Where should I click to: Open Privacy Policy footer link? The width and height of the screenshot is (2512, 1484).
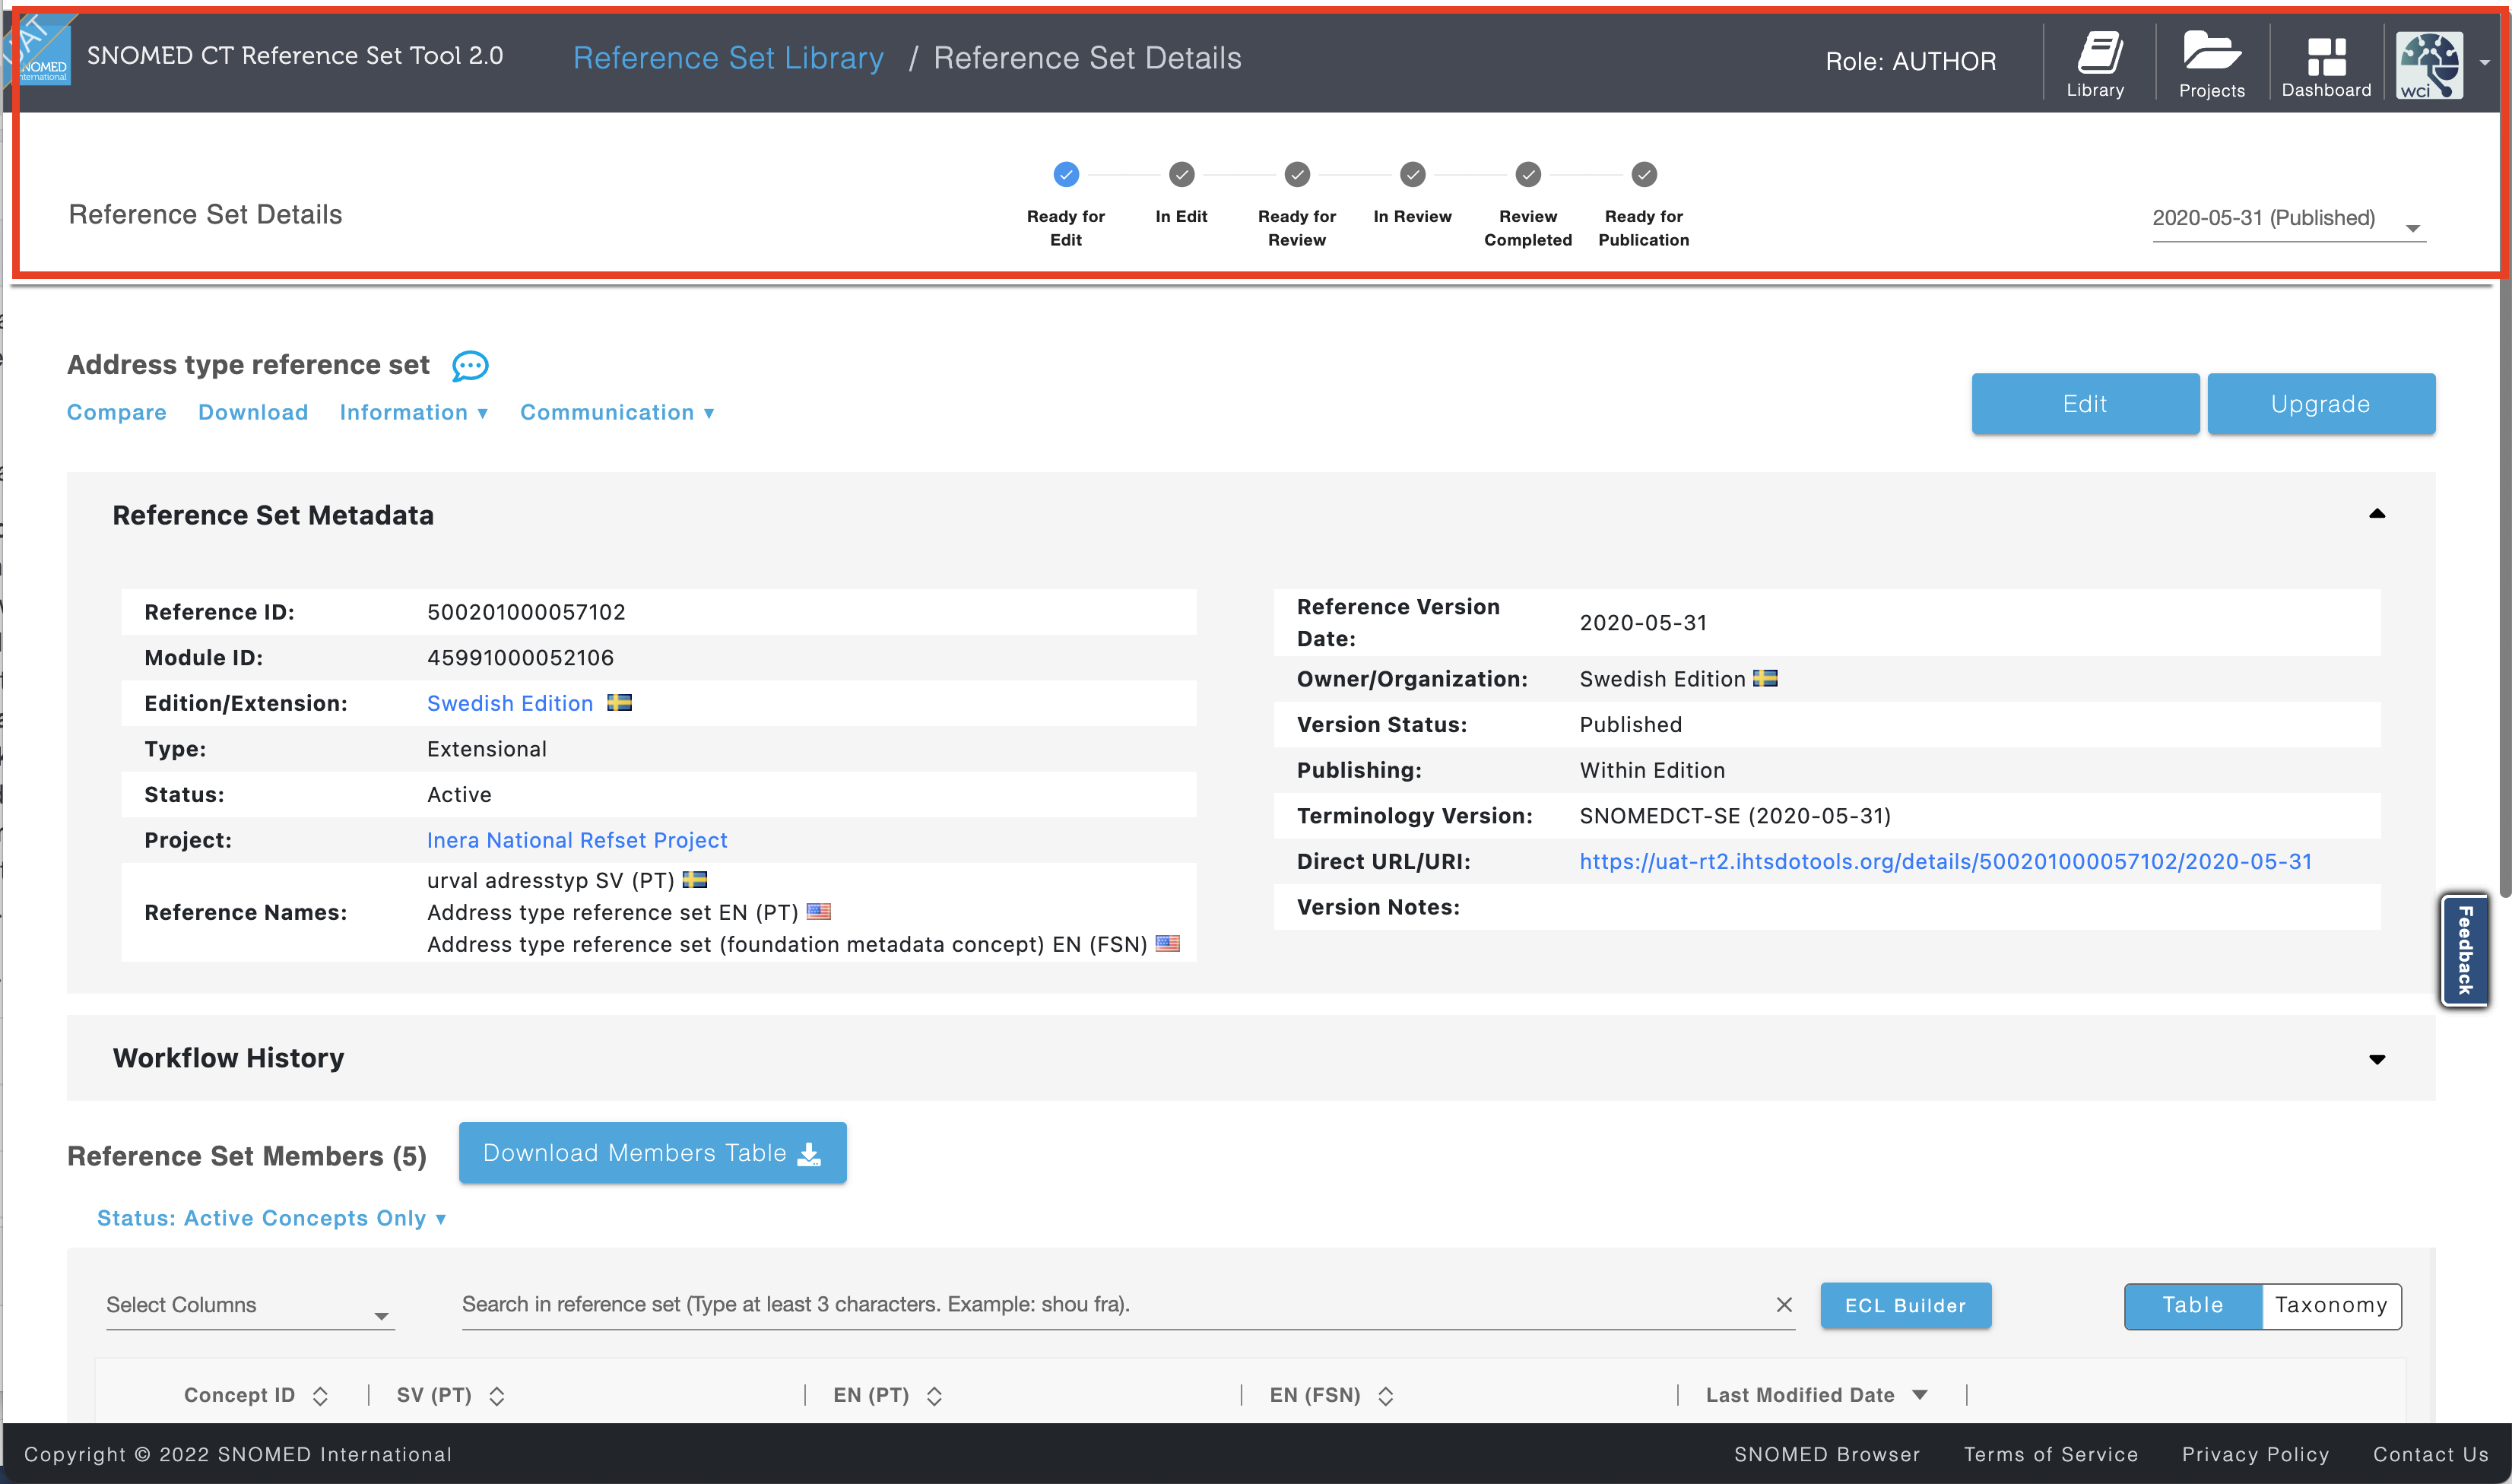click(2256, 1454)
